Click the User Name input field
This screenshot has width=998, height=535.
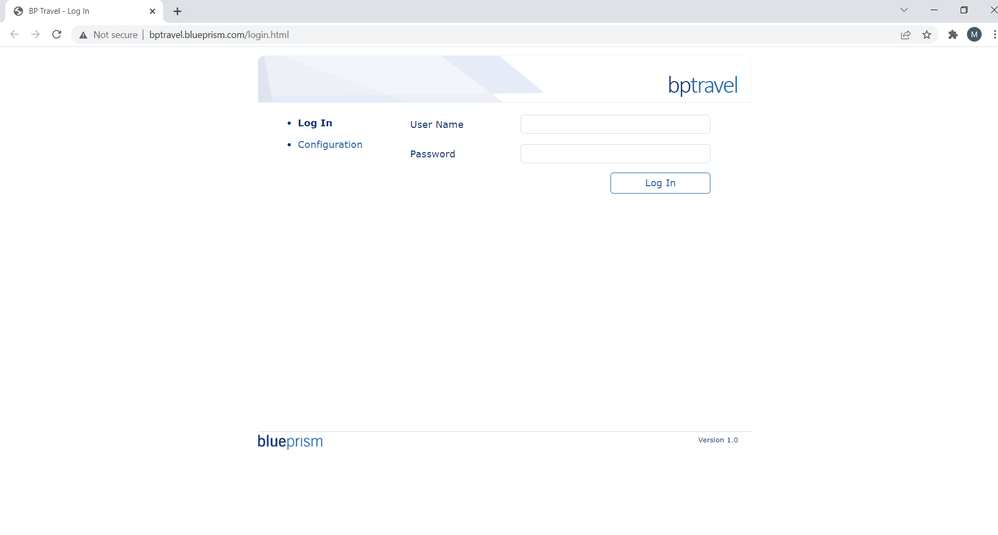[x=615, y=124]
